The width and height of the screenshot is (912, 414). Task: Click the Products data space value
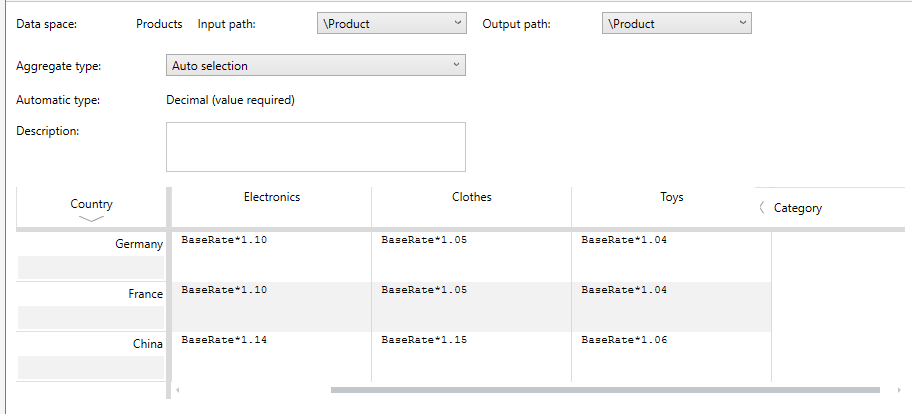(159, 24)
